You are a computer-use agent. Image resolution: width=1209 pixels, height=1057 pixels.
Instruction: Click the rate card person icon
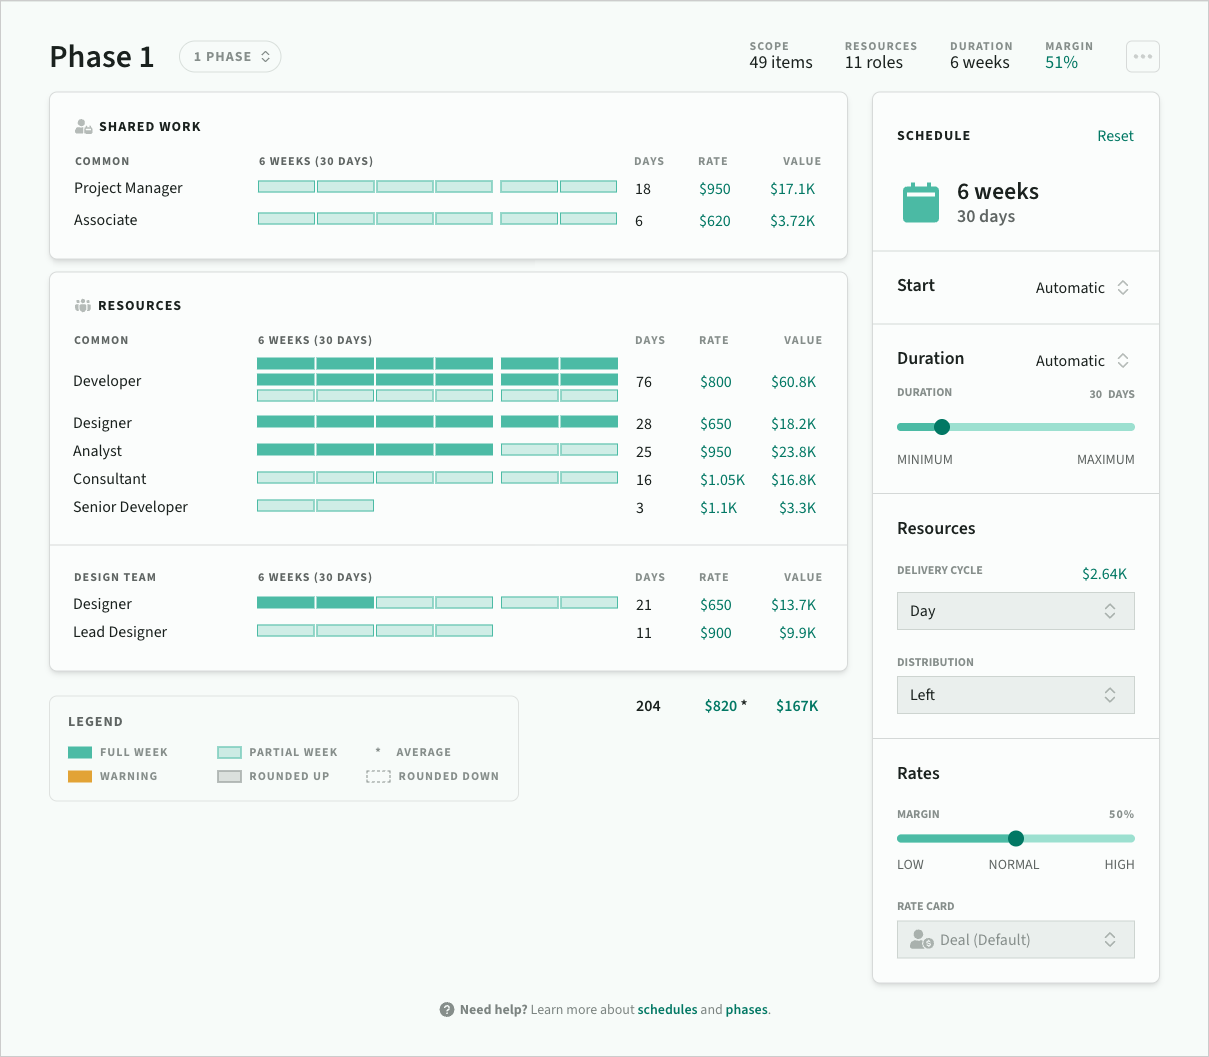tap(921, 940)
